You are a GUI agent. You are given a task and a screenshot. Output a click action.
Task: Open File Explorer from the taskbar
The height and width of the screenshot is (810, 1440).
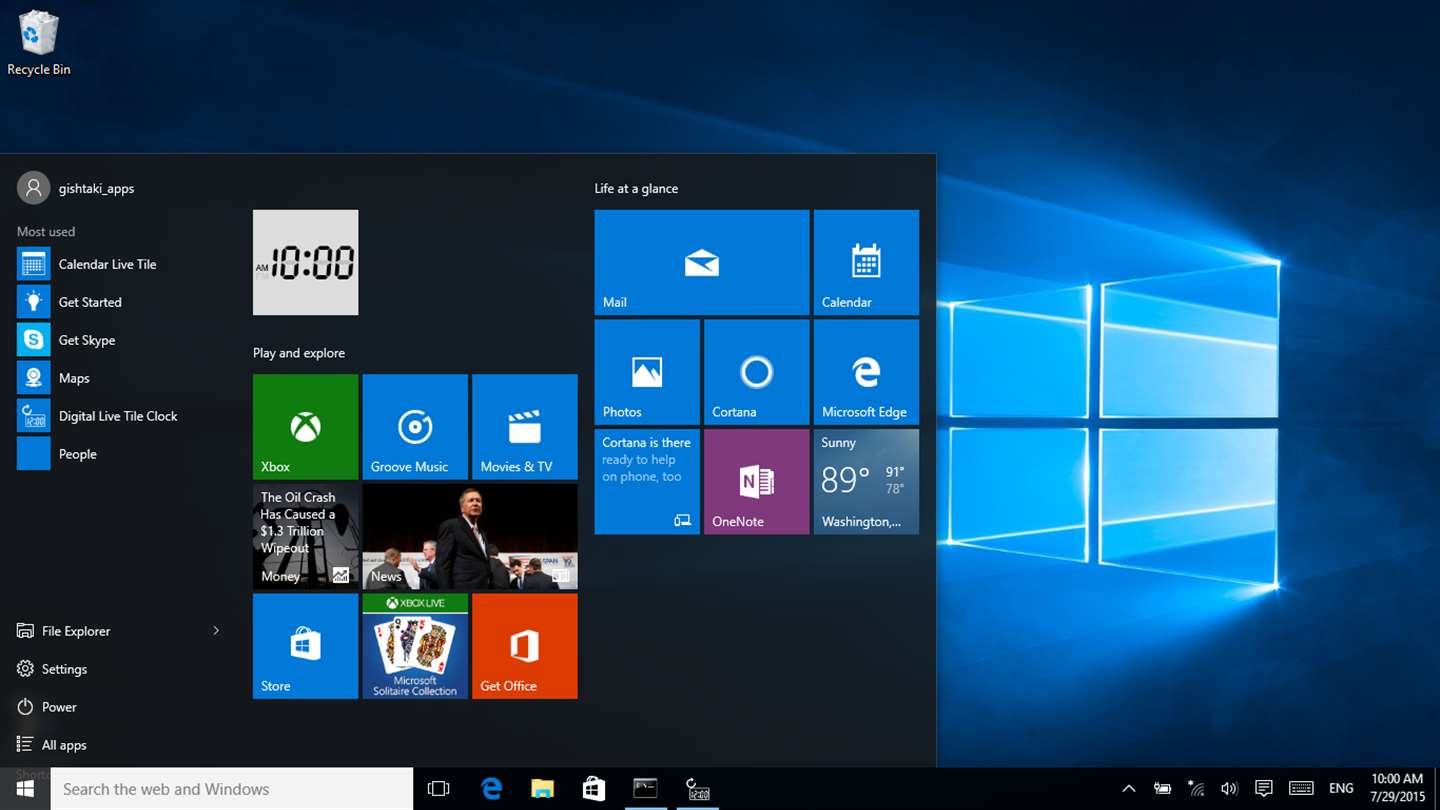[x=542, y=789]
